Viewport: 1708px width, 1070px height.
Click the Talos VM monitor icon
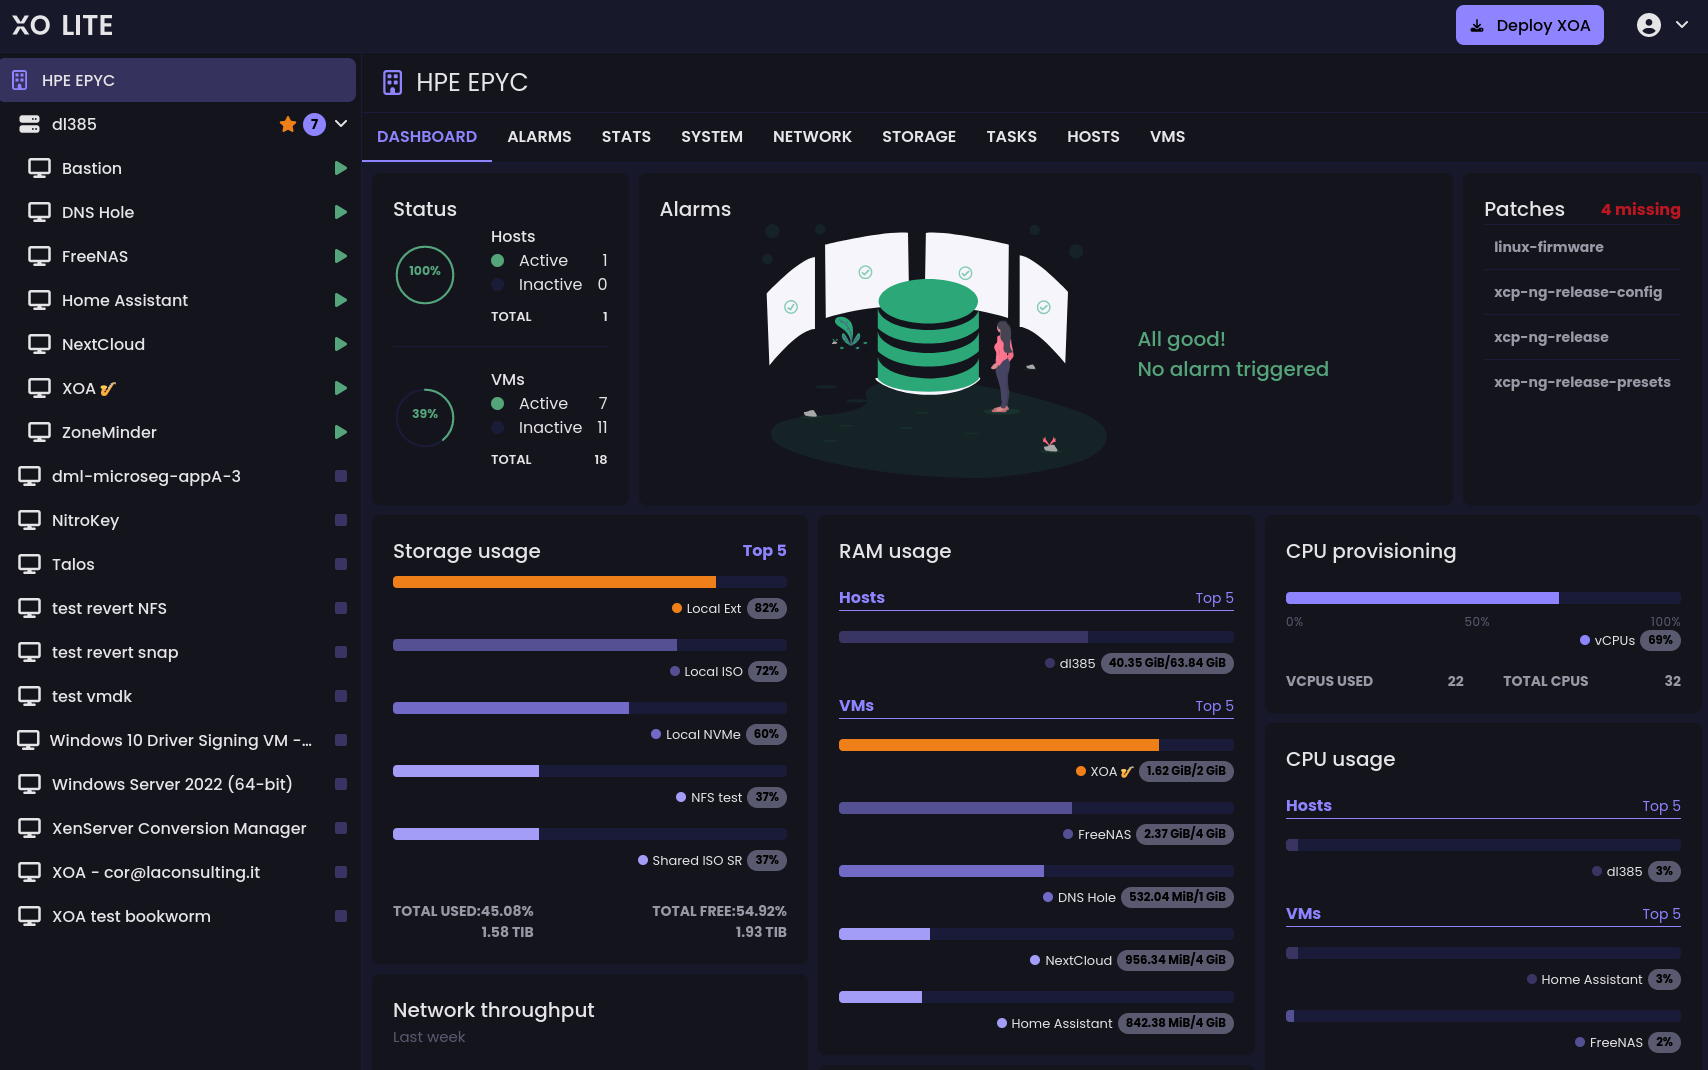click(x=29, y=564)
